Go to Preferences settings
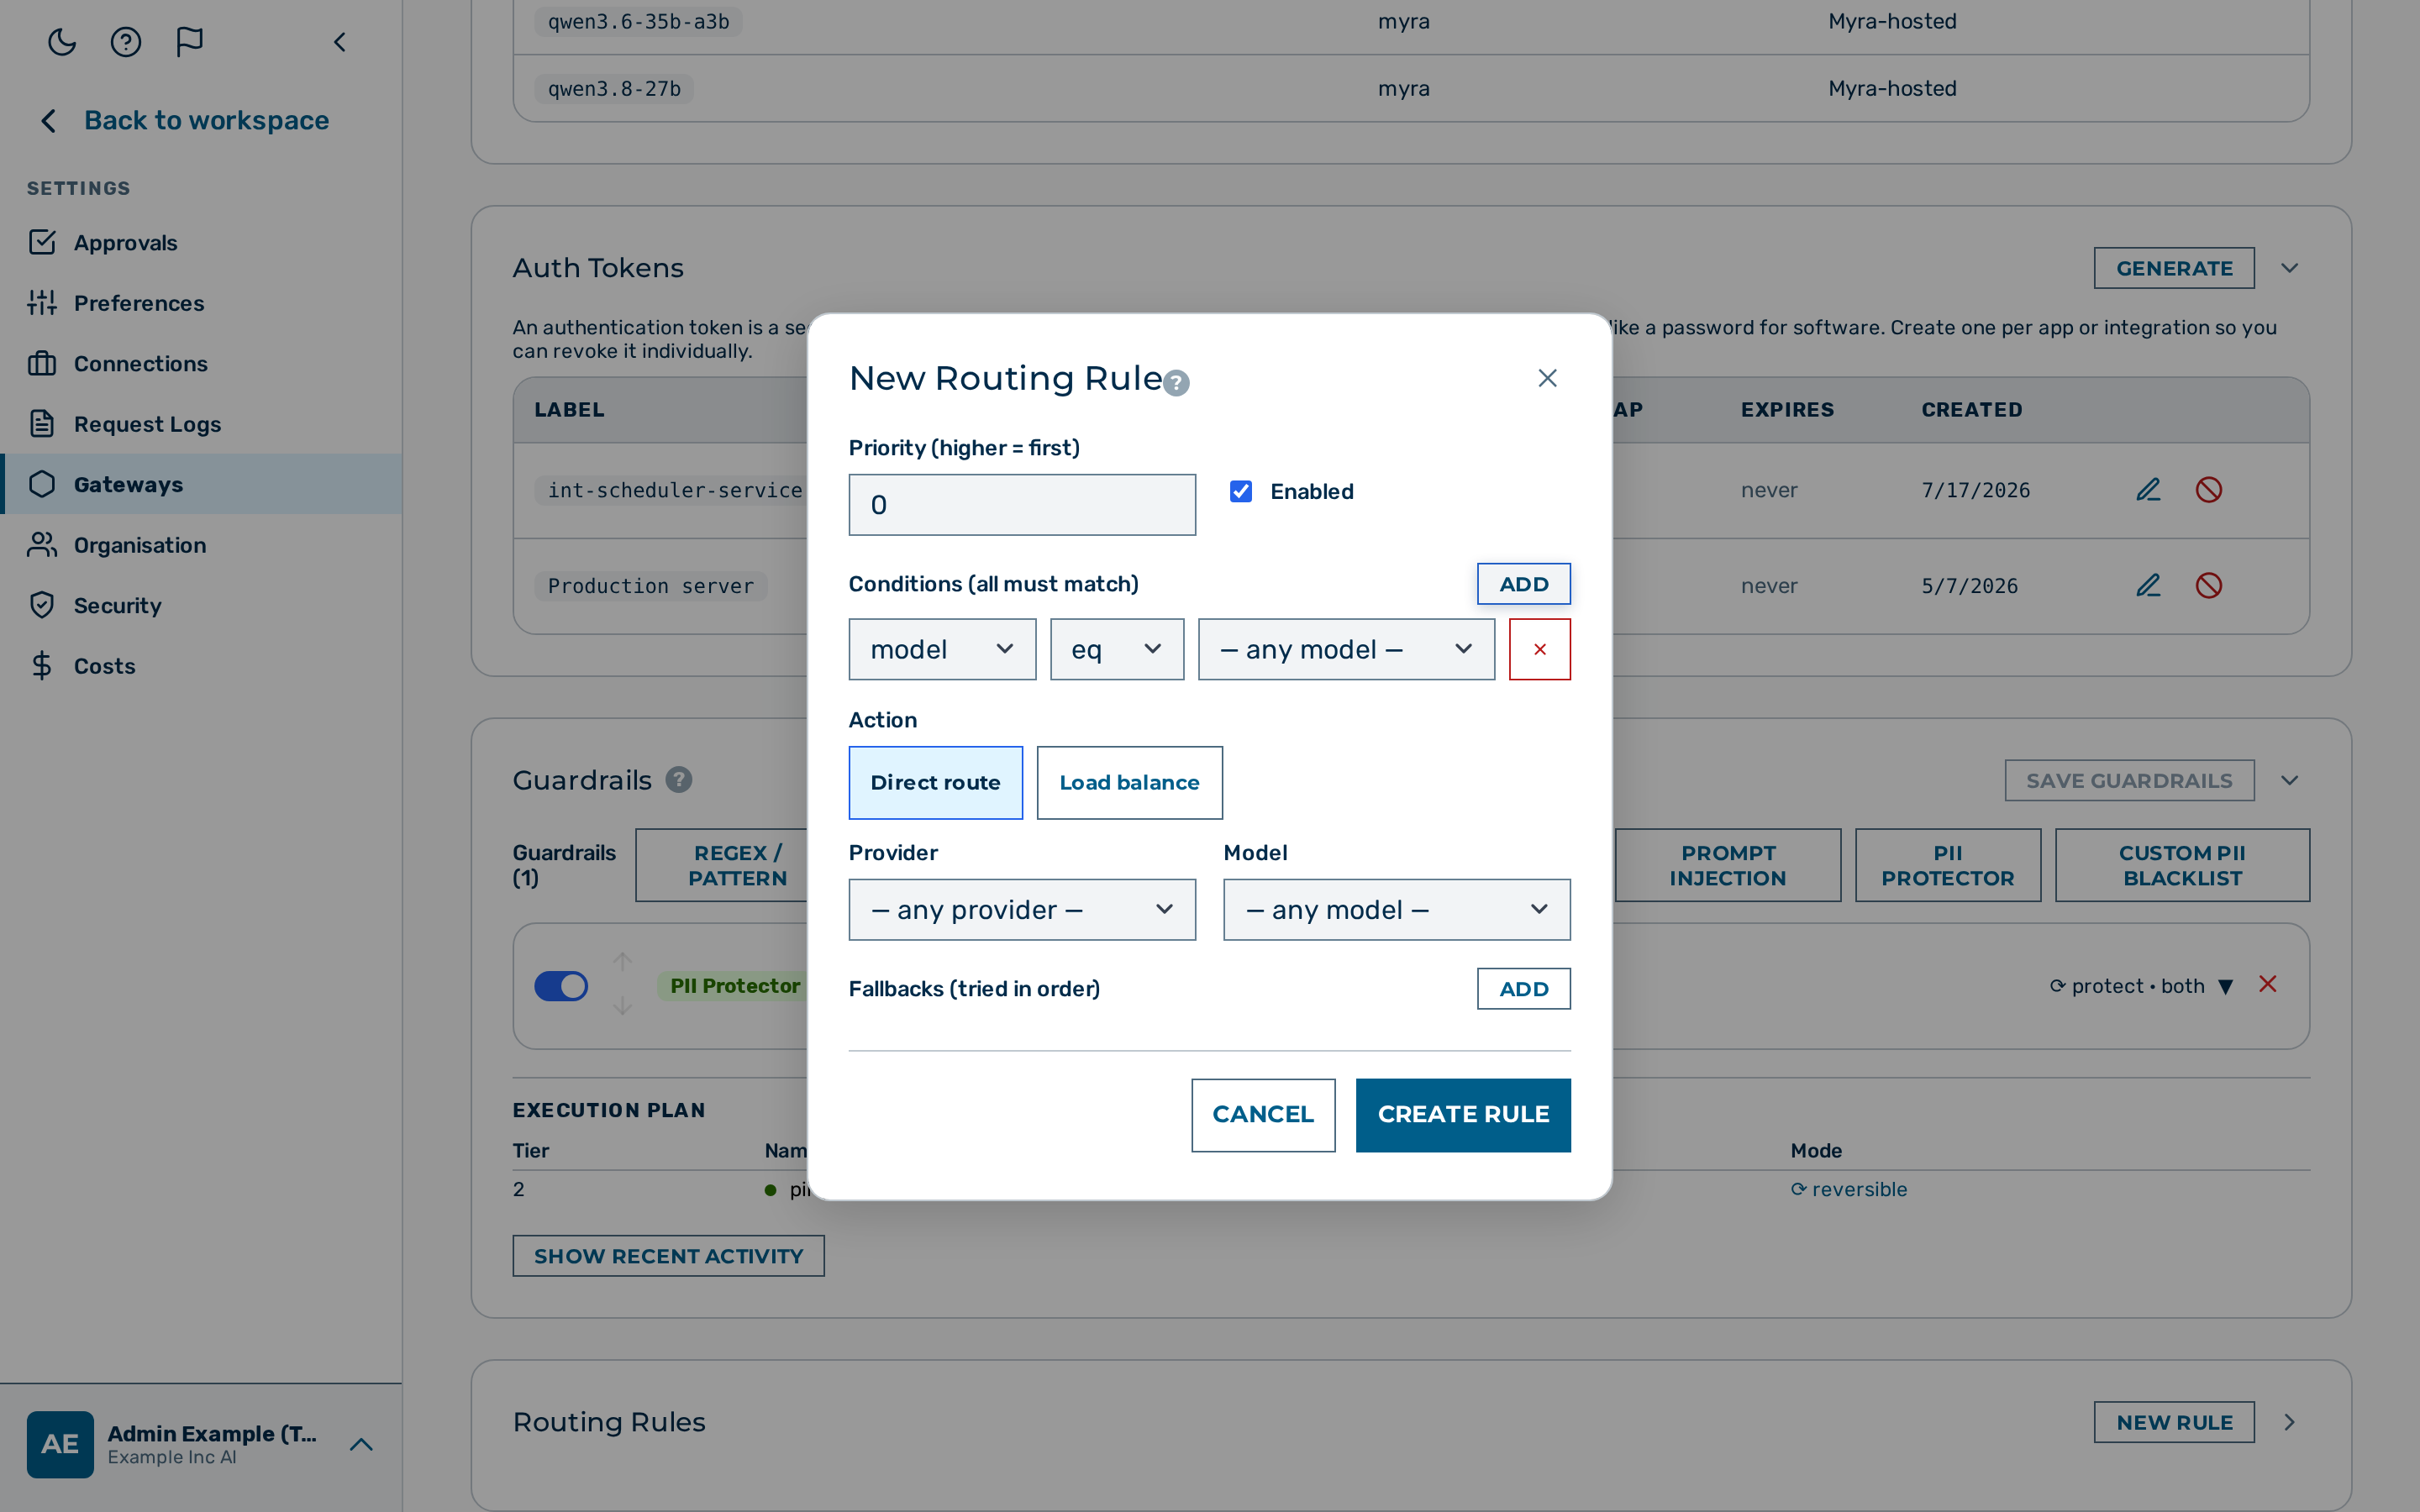This screenshot has height=1512, width=2420. [201, 303]
